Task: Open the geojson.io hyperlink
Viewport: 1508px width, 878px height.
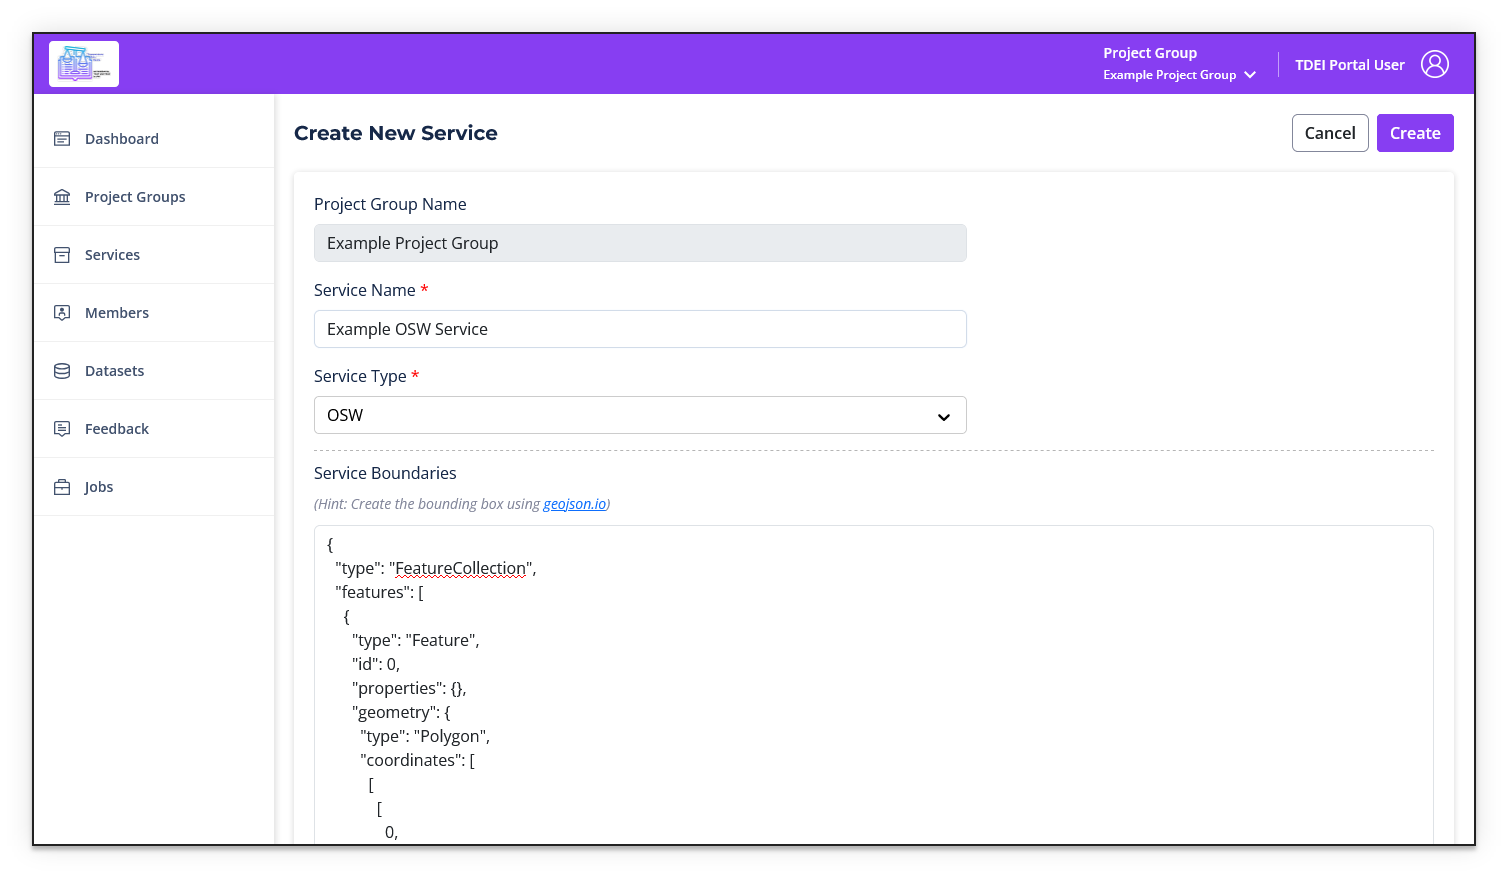Action: (x=574, y=504)
